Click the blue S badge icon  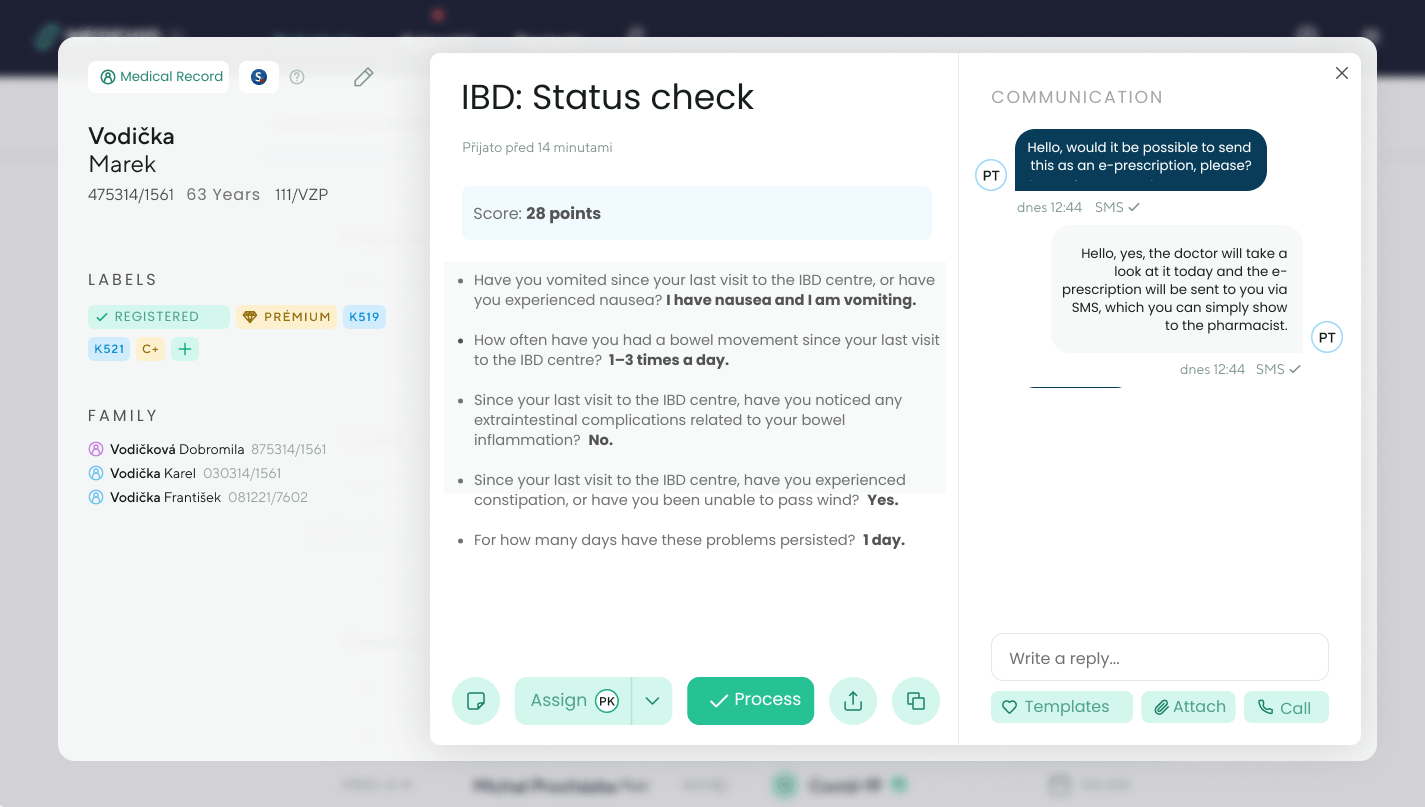(x=259, y=77)
